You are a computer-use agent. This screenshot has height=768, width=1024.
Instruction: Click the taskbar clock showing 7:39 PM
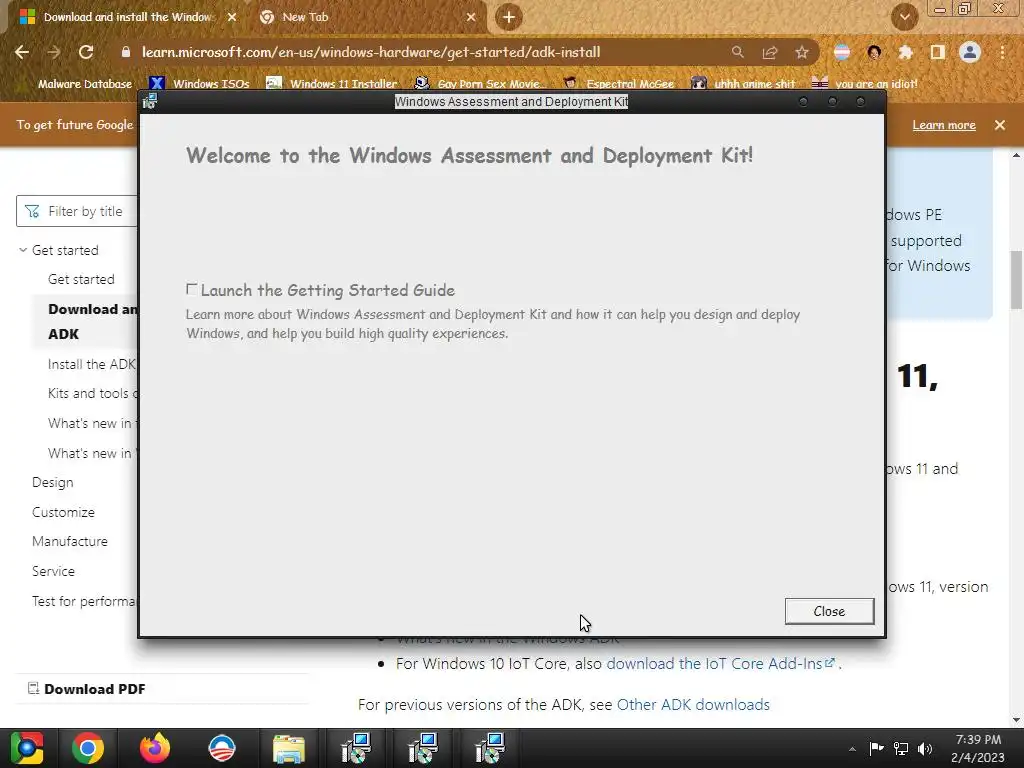[978, 748]
